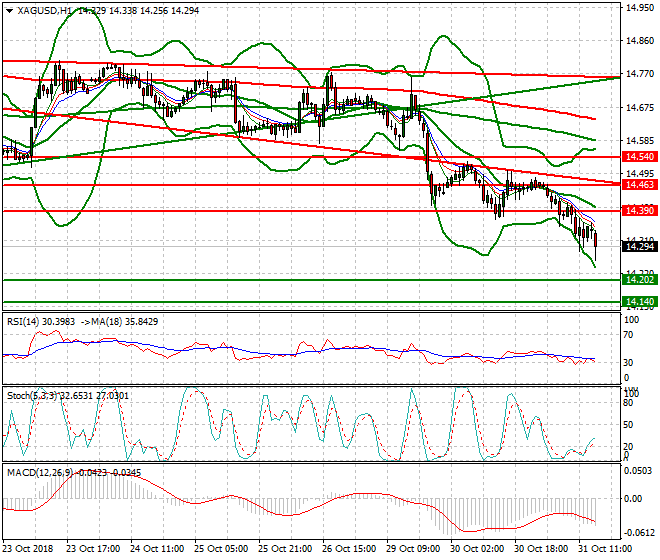Click the XAGUSD,H1 chart title
This screenshot has width=660, height=560.
click(45, 10)
